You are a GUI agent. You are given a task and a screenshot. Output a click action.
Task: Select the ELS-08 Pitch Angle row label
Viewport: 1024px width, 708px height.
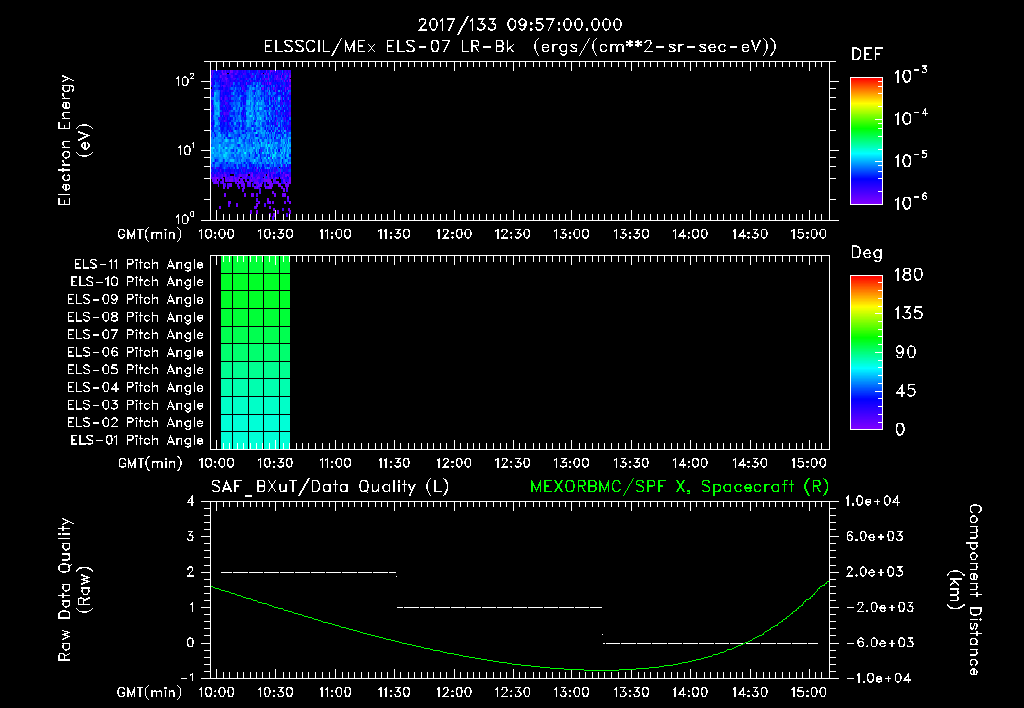coord(136,317)
